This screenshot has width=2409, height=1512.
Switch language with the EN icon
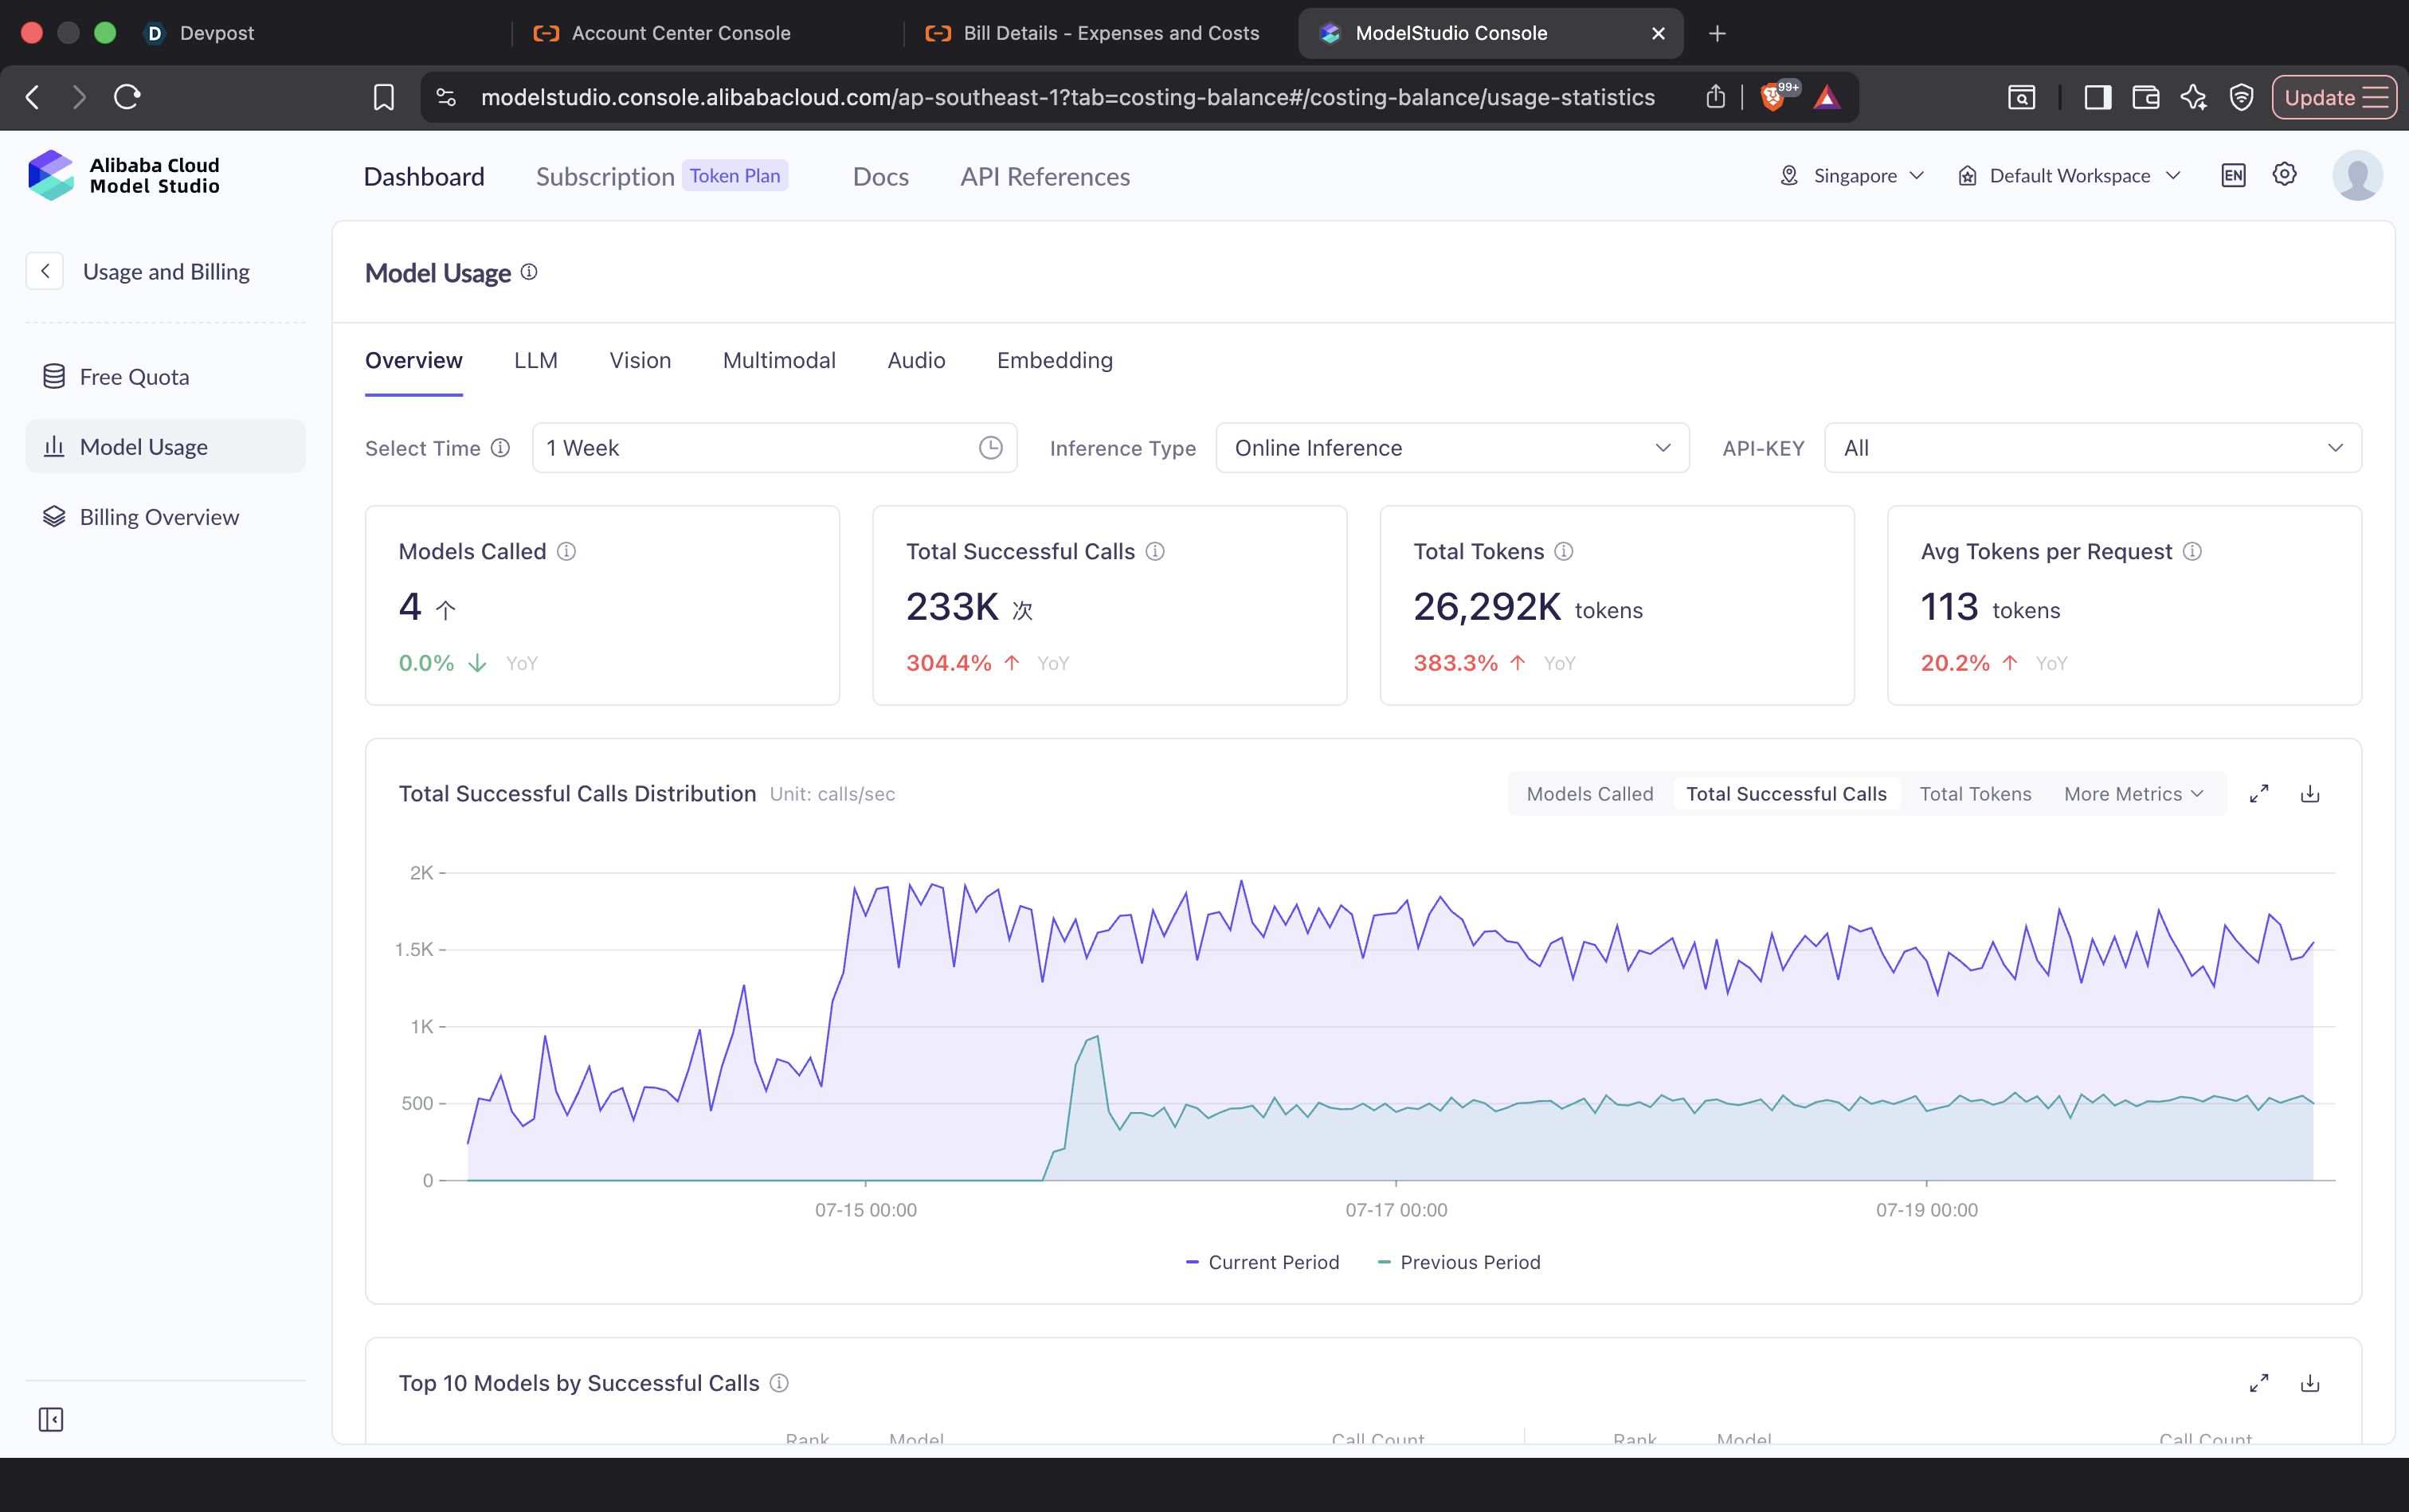2233,176
